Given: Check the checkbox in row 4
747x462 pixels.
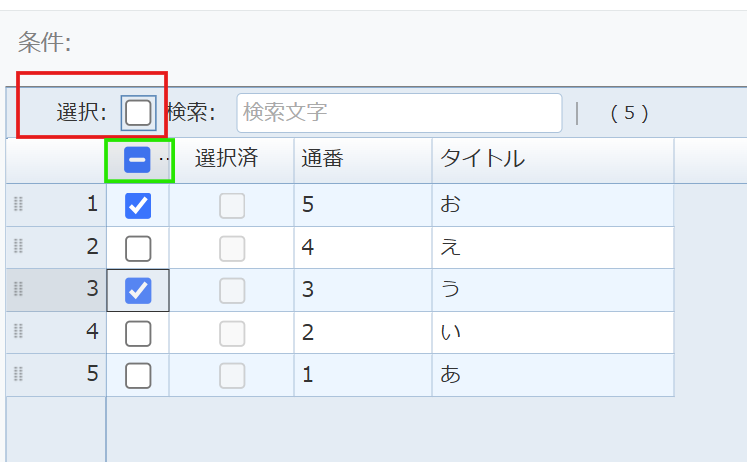Looking at the screenshot, I should (x=138, y=333).
